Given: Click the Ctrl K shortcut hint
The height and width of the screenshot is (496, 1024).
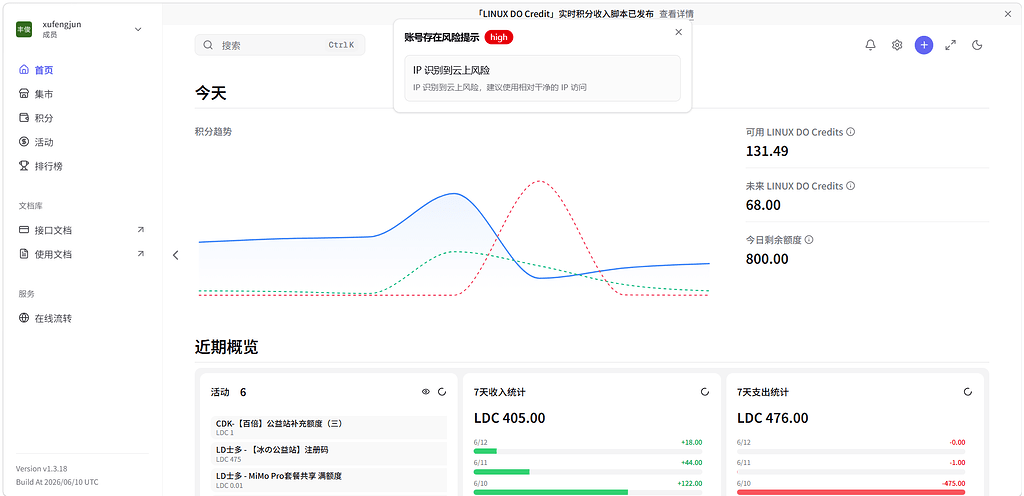Looking at the screenshot, I should (x=341, y=45).
